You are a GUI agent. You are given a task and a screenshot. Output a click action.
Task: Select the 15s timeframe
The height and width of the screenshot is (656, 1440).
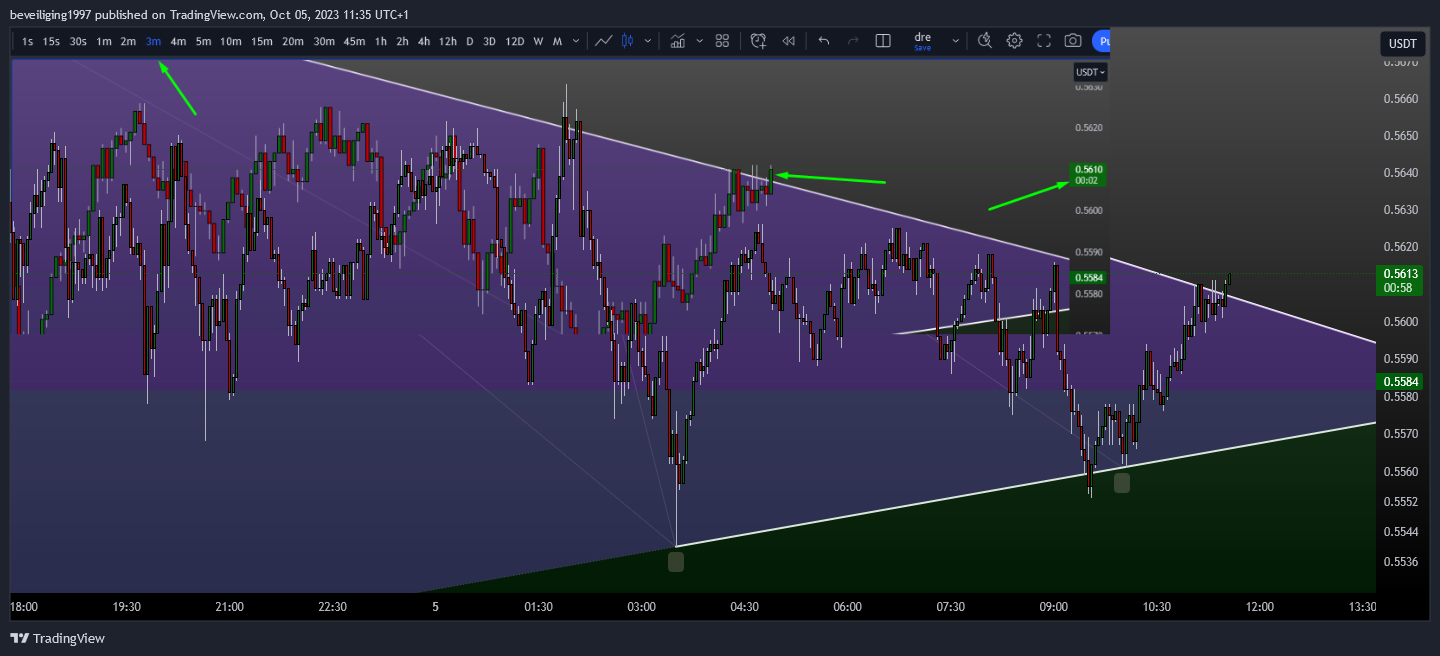pos(51,41)
